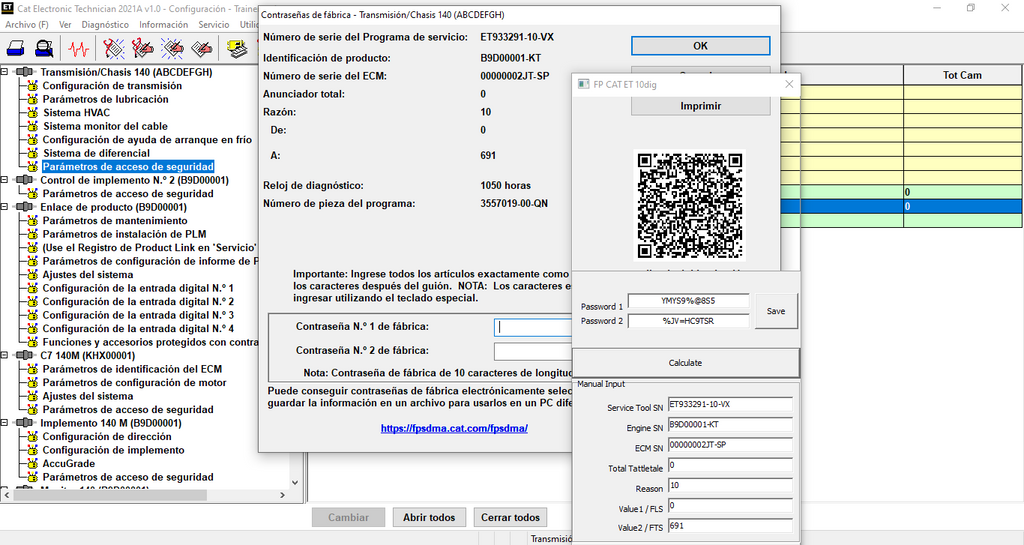Click the Reason input field
This screenshot has width=1024, height=545.
[x=730, y=486]
